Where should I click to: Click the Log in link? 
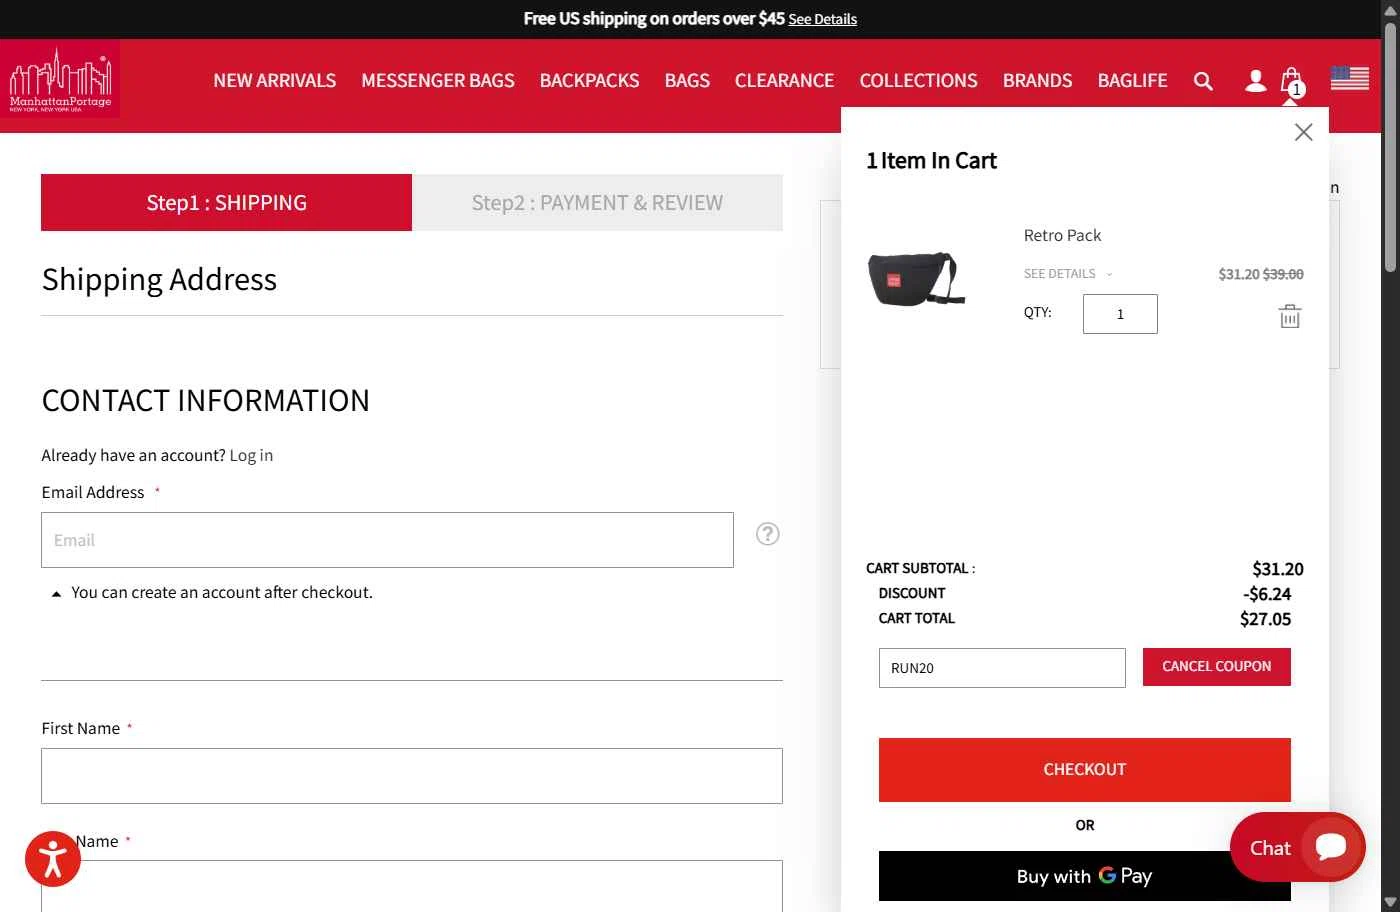click(251, 456)
